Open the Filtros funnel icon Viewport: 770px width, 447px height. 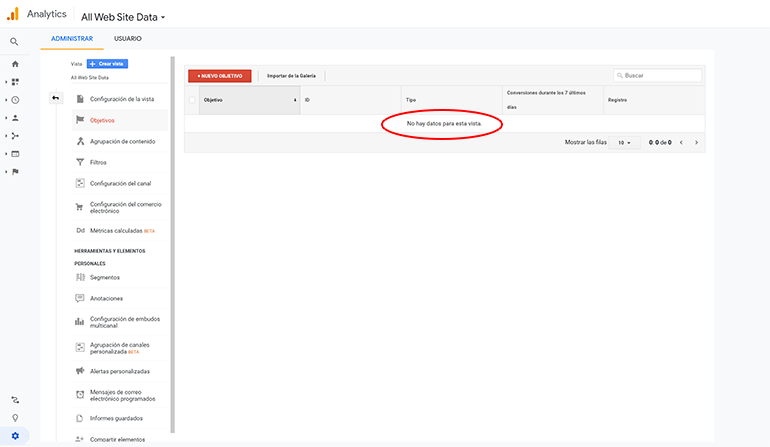(x=80, y=162)
